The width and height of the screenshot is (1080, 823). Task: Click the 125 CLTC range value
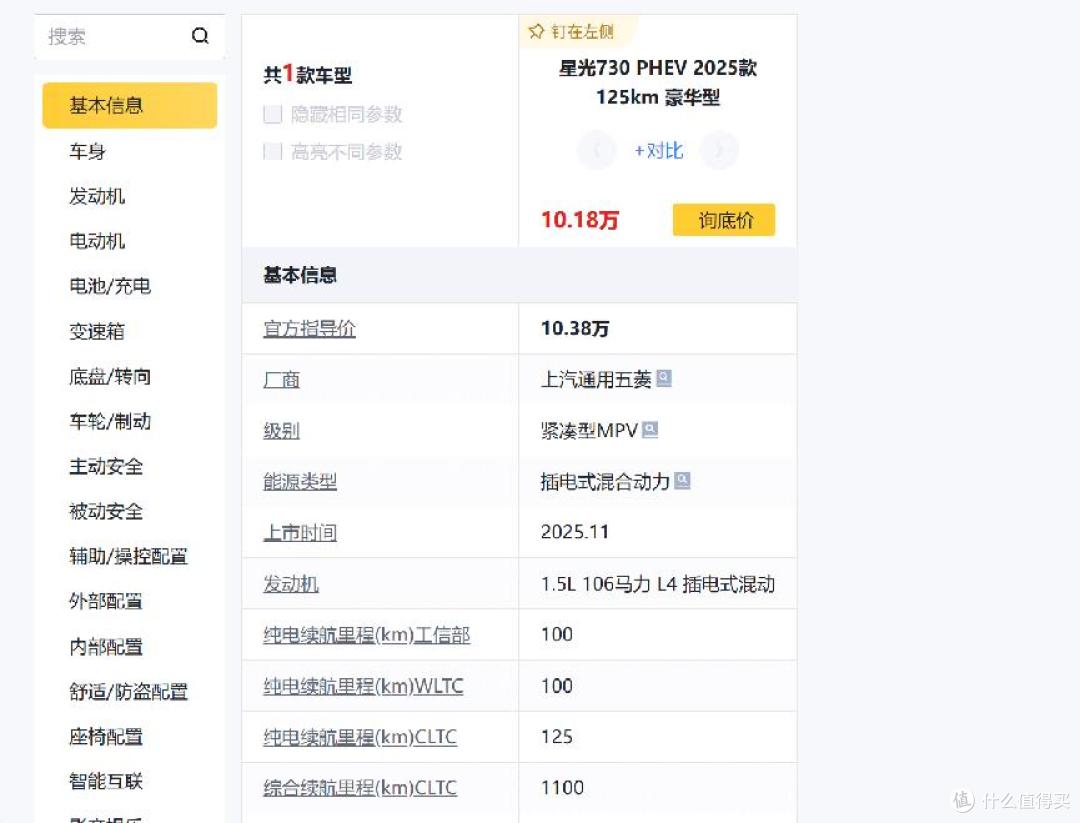pyautogui.click(x=557, y=737)
